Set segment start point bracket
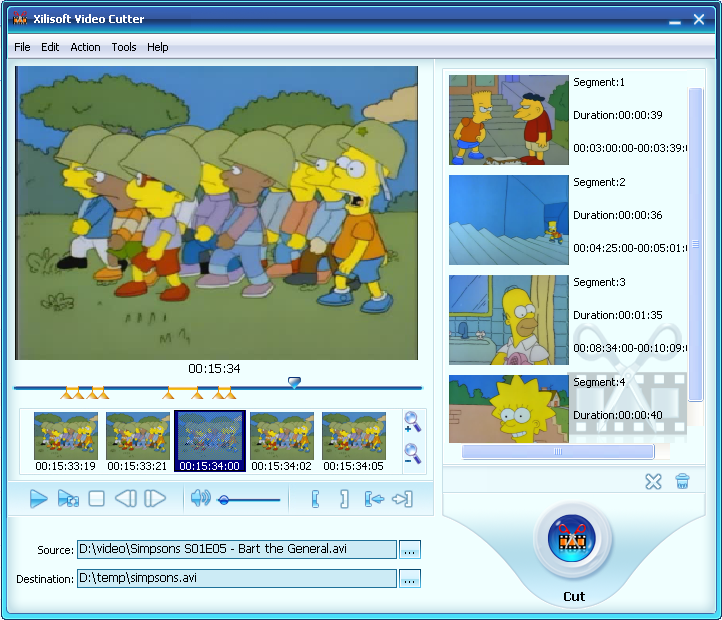 pyautogui.click(x=315, y=499)
